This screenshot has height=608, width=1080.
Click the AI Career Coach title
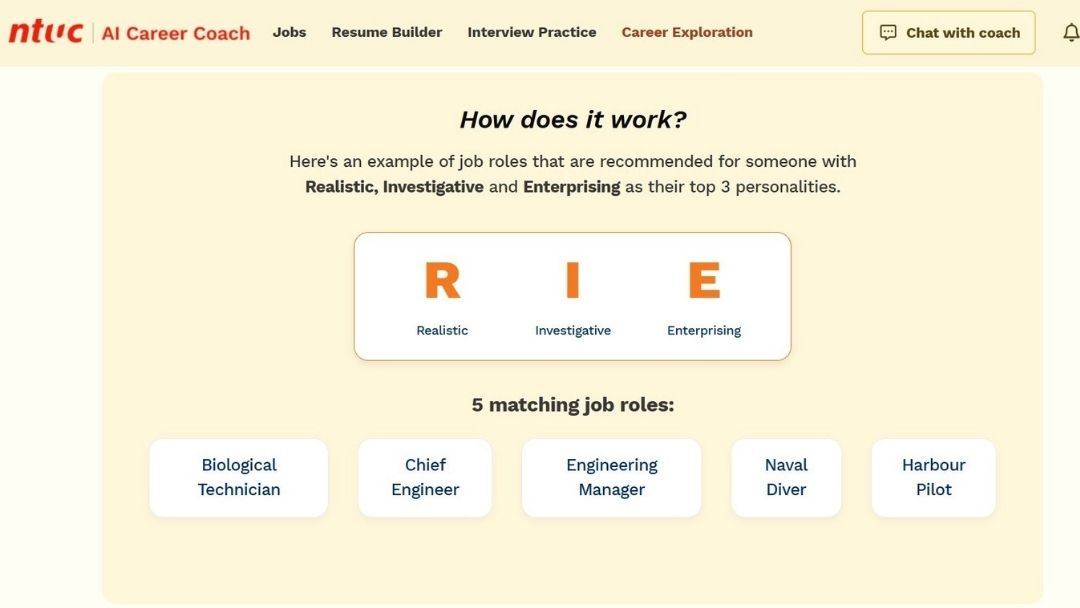(x=175, y=33)
